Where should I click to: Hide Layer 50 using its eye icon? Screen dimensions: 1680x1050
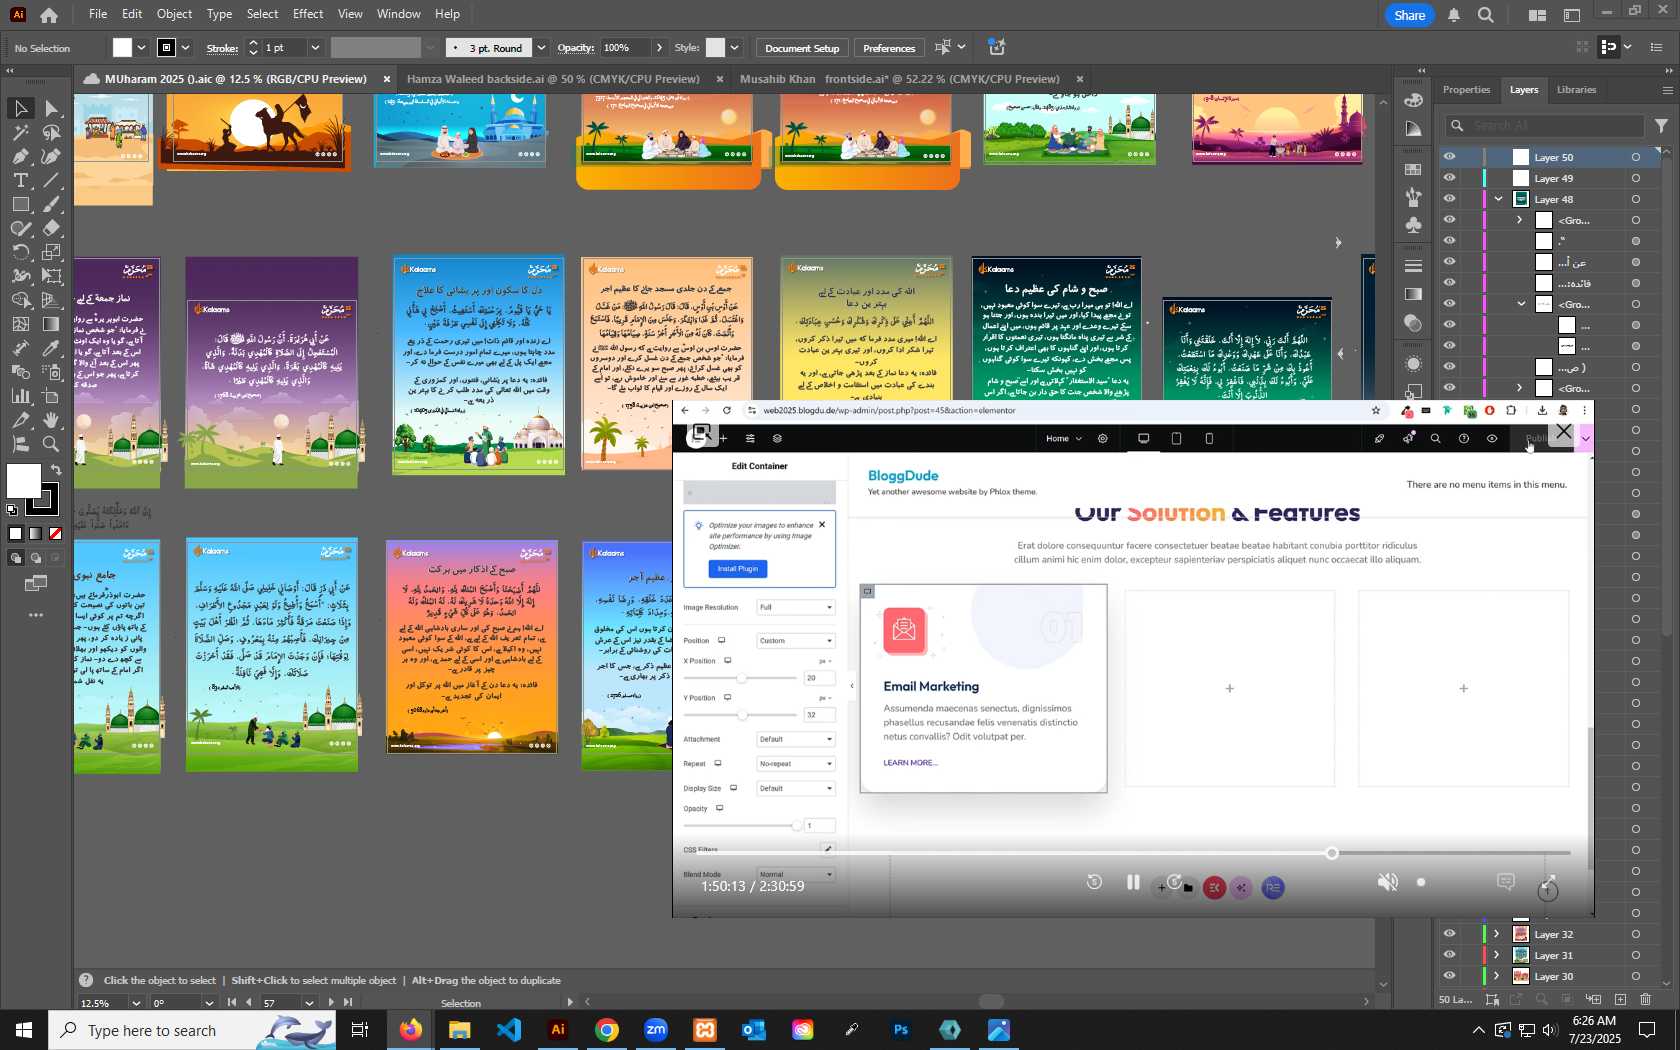tap(1449, 157)
